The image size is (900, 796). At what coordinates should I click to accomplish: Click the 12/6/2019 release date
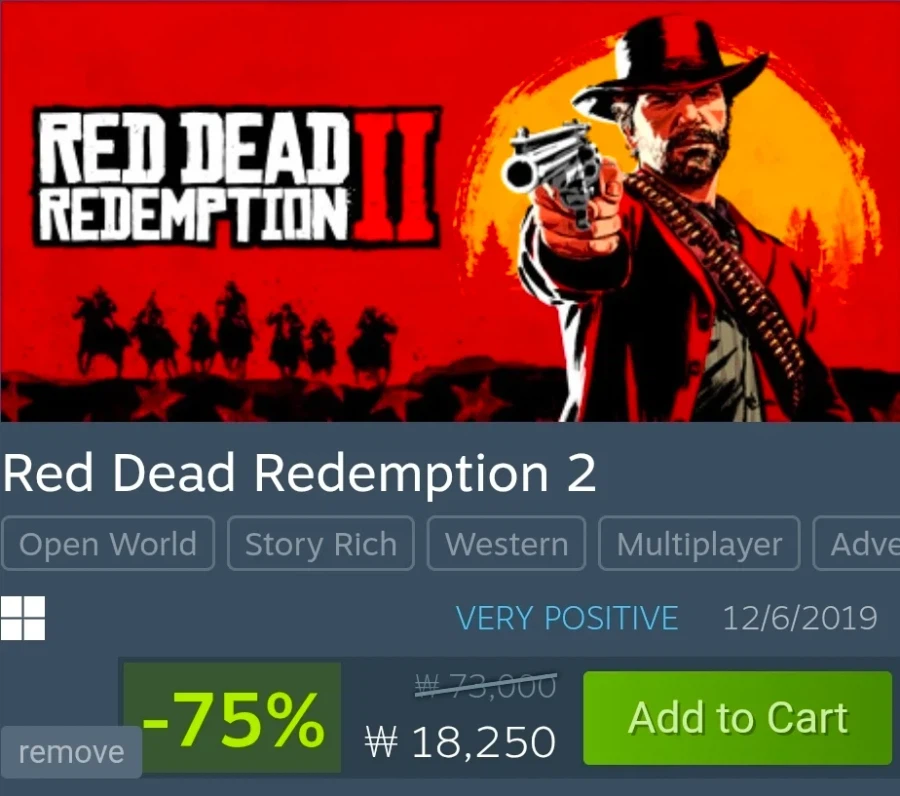pos(800,618)
